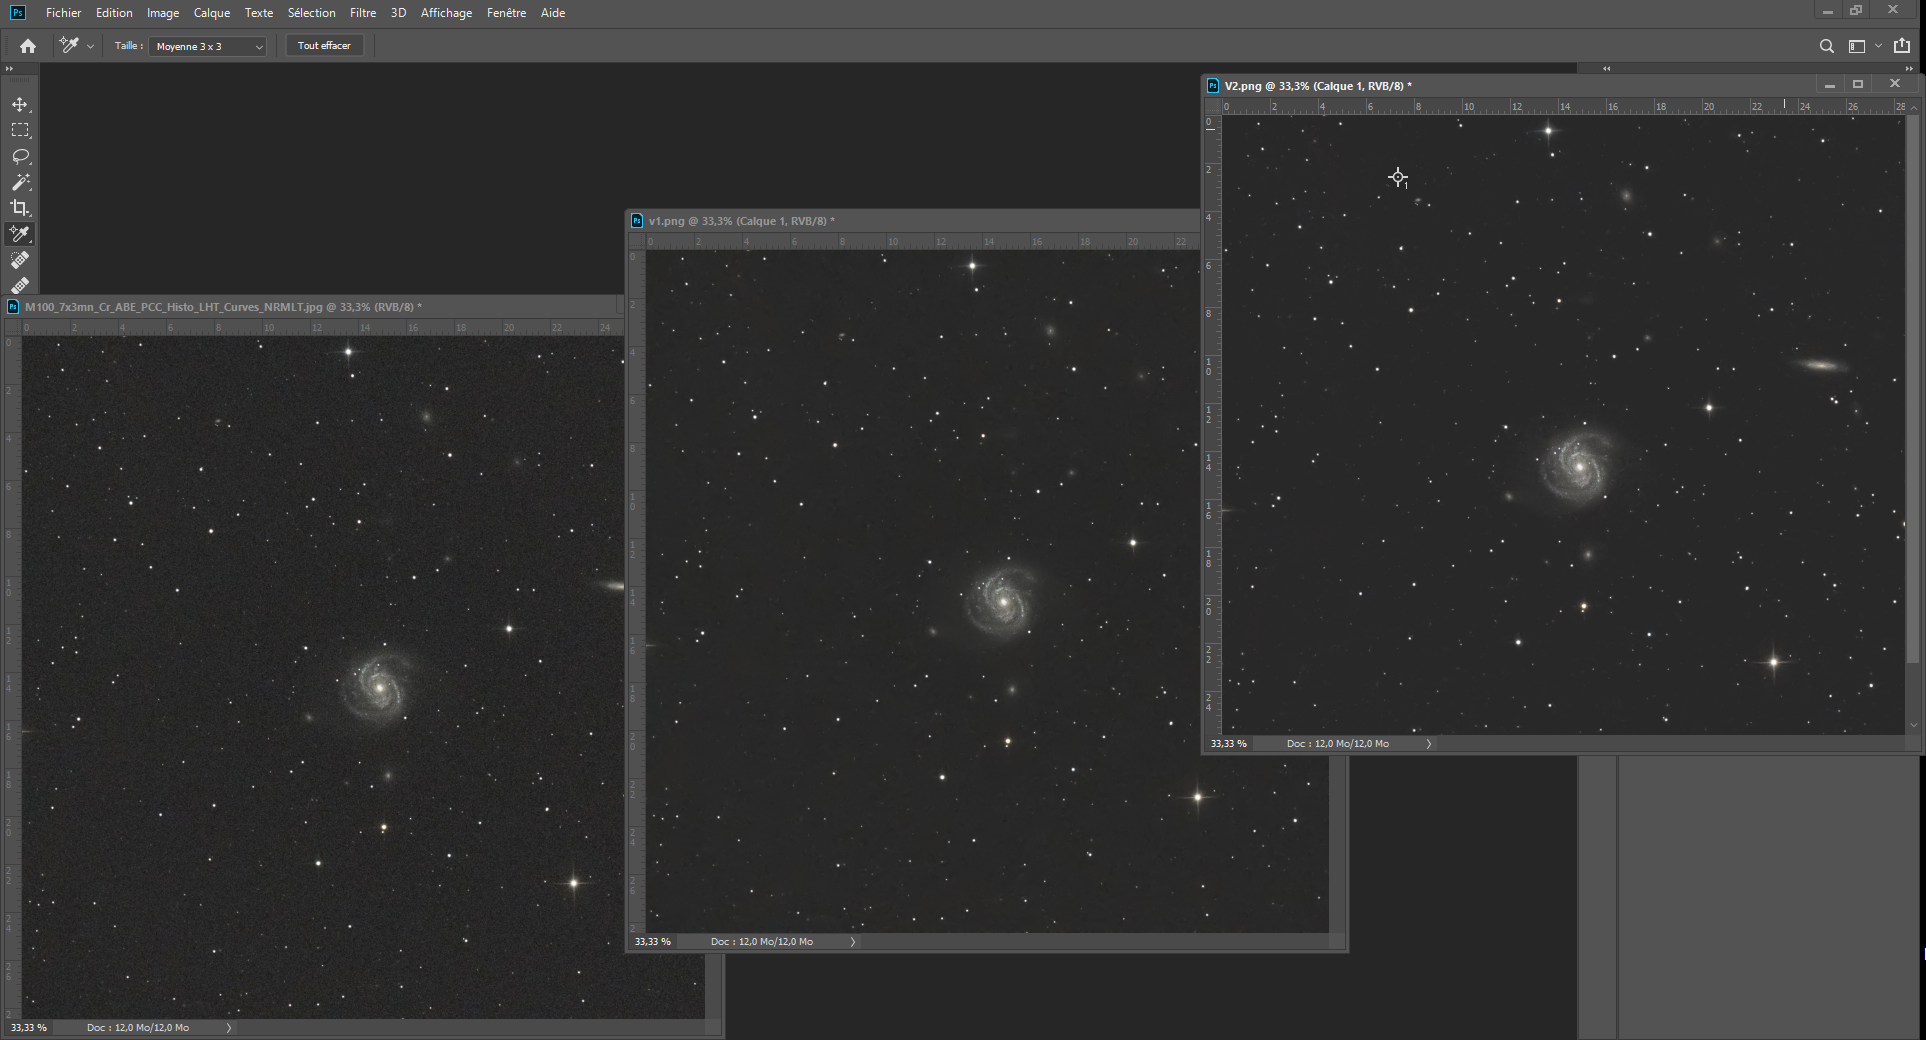Open the Calque menu

click(x=211, y=13)
